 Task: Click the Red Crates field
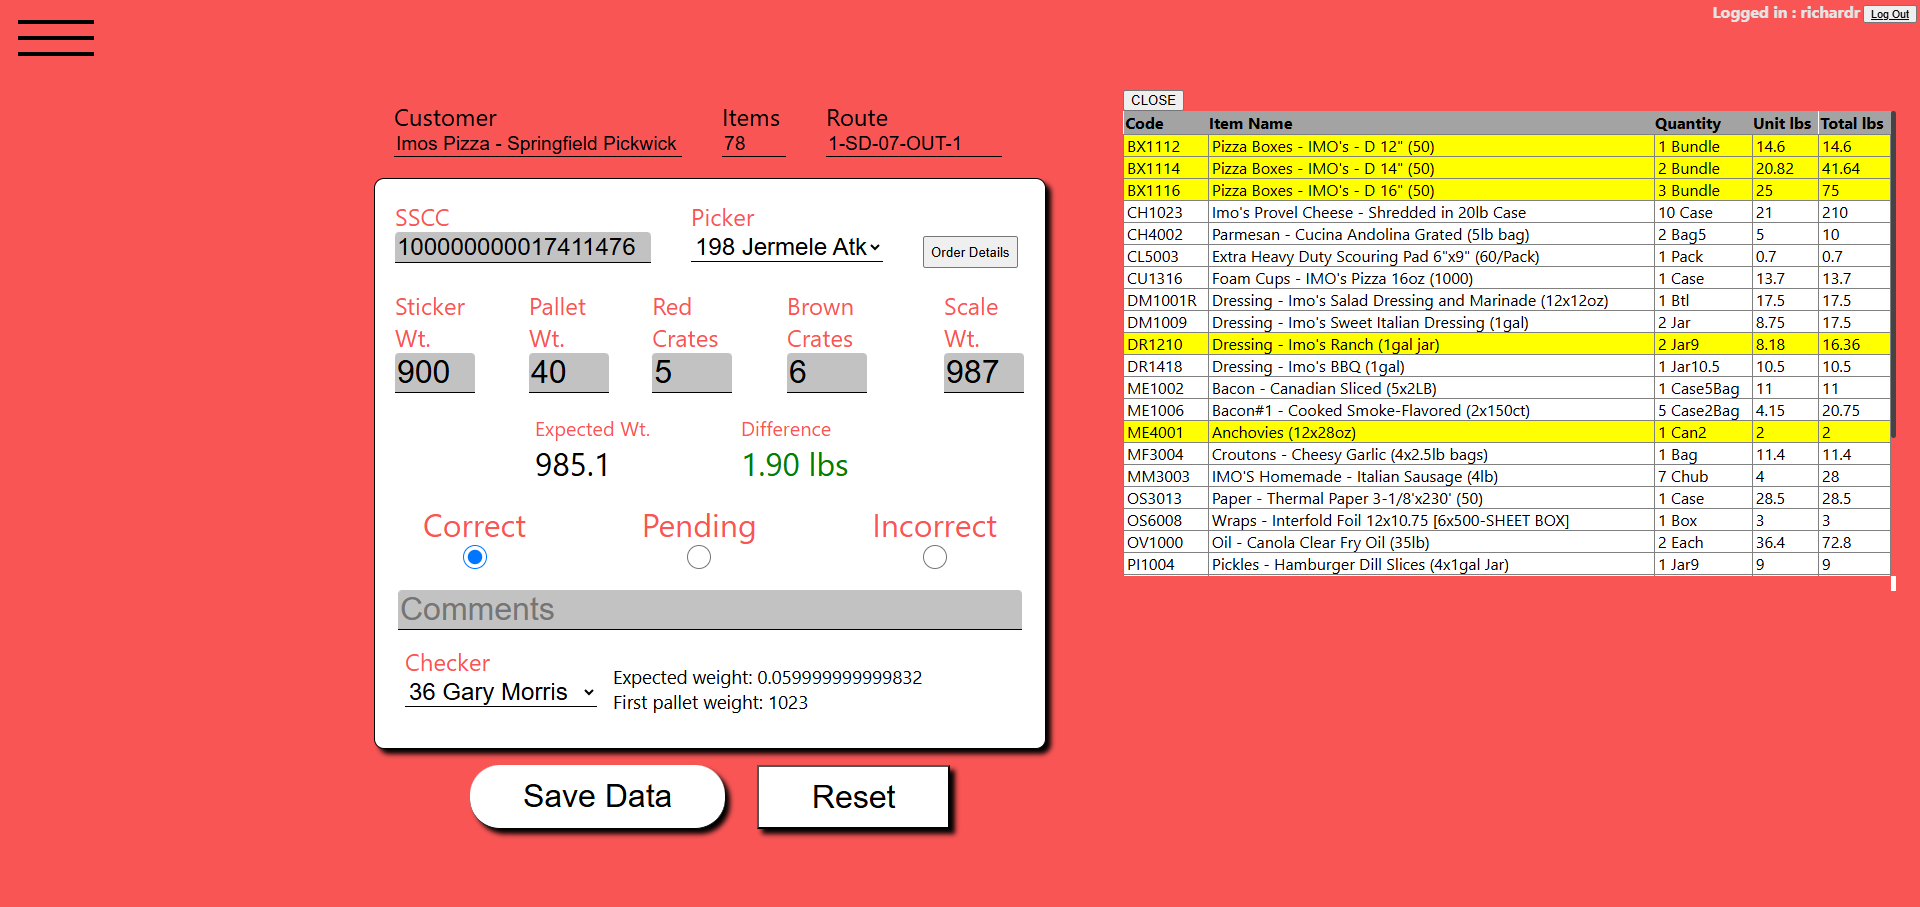pos(691,372)
